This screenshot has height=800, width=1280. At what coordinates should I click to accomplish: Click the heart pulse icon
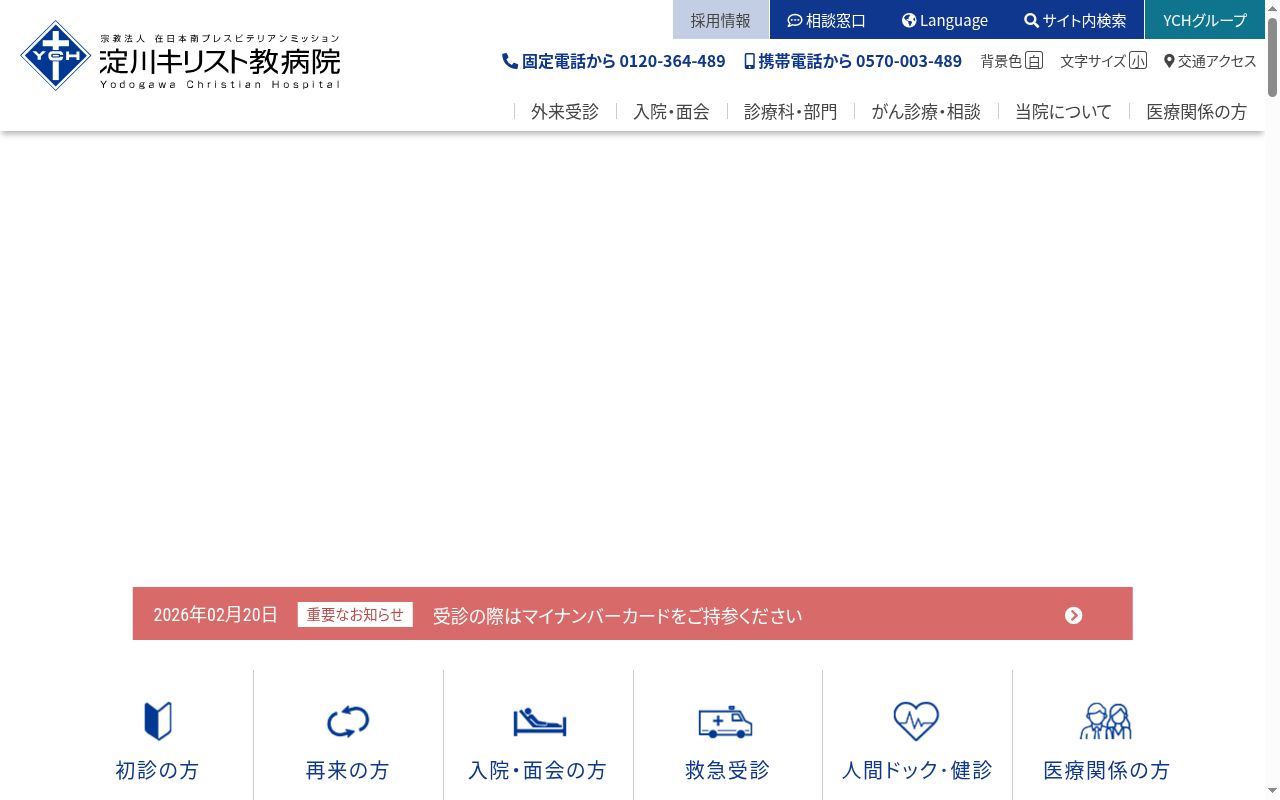point(916,721)
